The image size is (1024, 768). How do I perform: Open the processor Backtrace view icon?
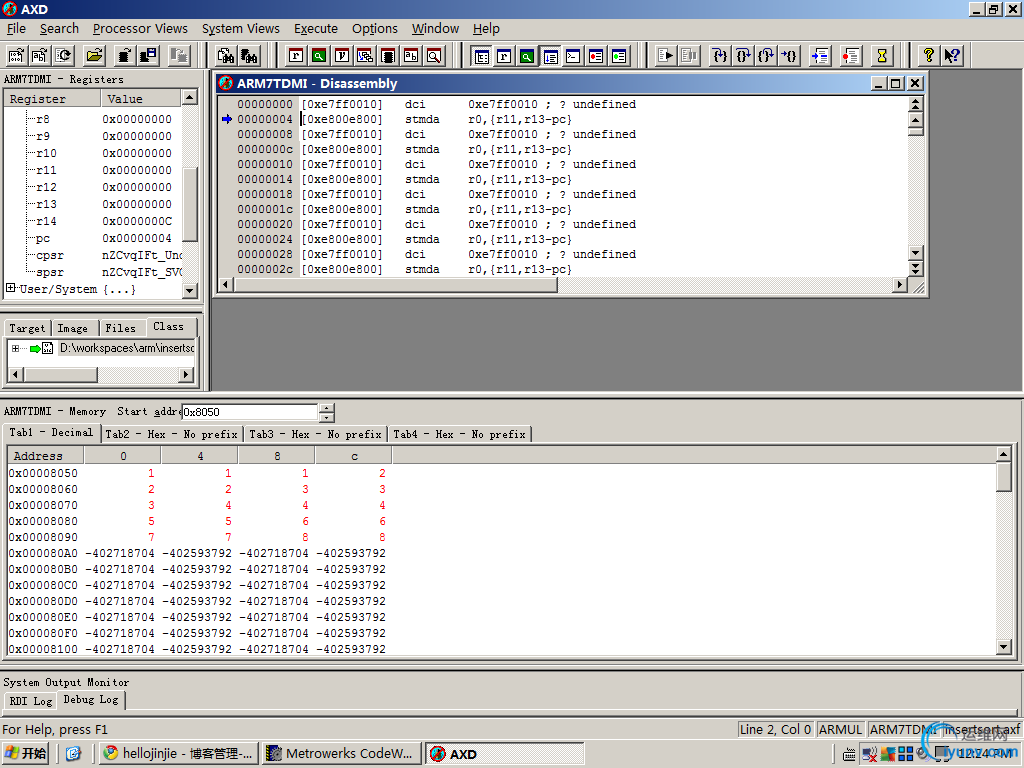pyautogui.click(x=365, y=56)
